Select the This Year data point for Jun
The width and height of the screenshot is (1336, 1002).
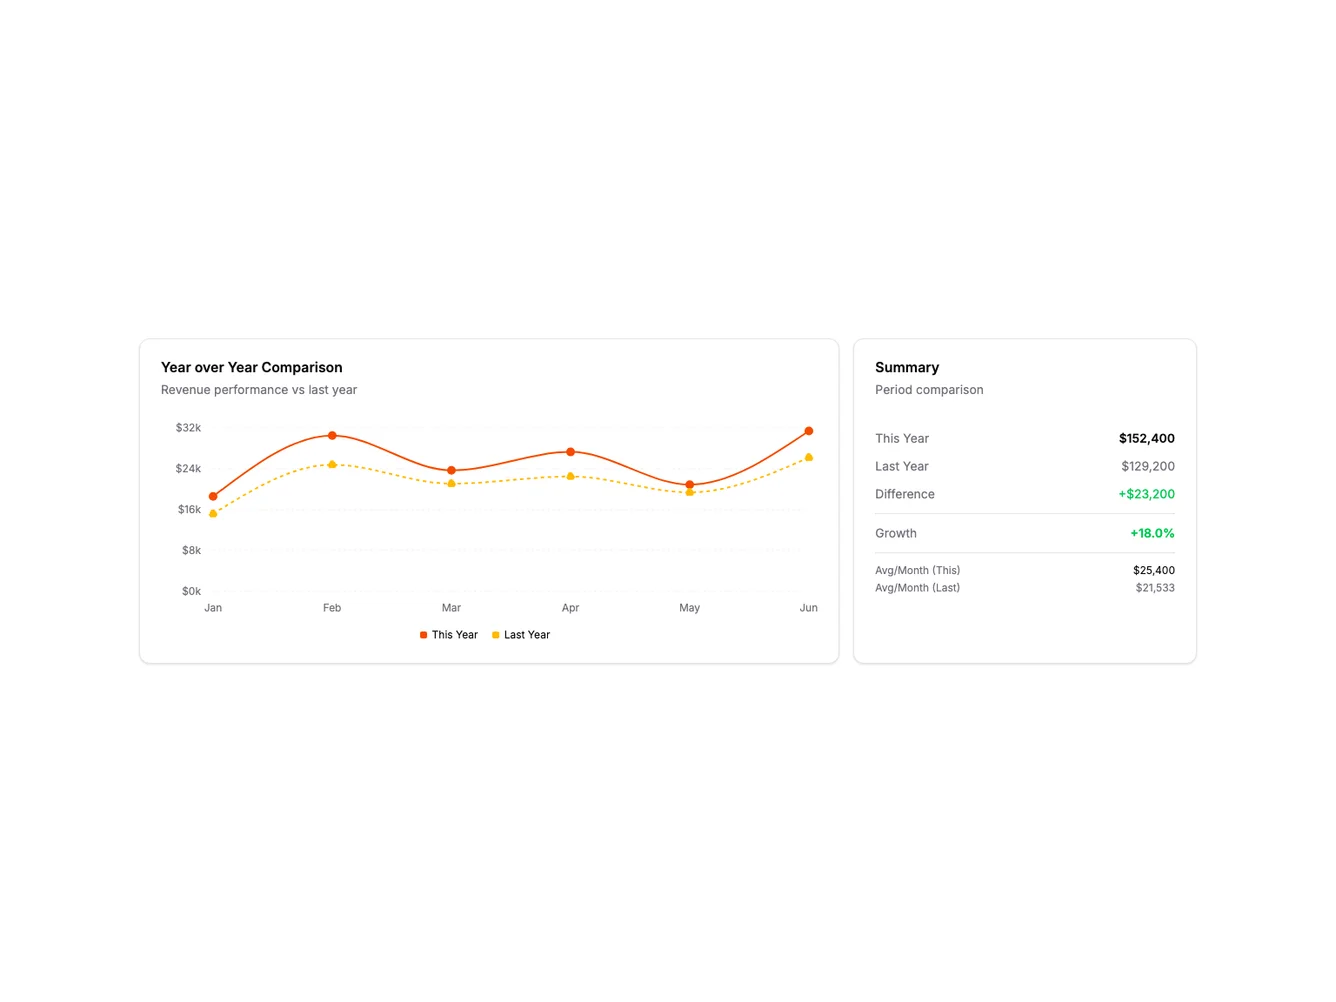pyautogui.click(x=809, y=431)
